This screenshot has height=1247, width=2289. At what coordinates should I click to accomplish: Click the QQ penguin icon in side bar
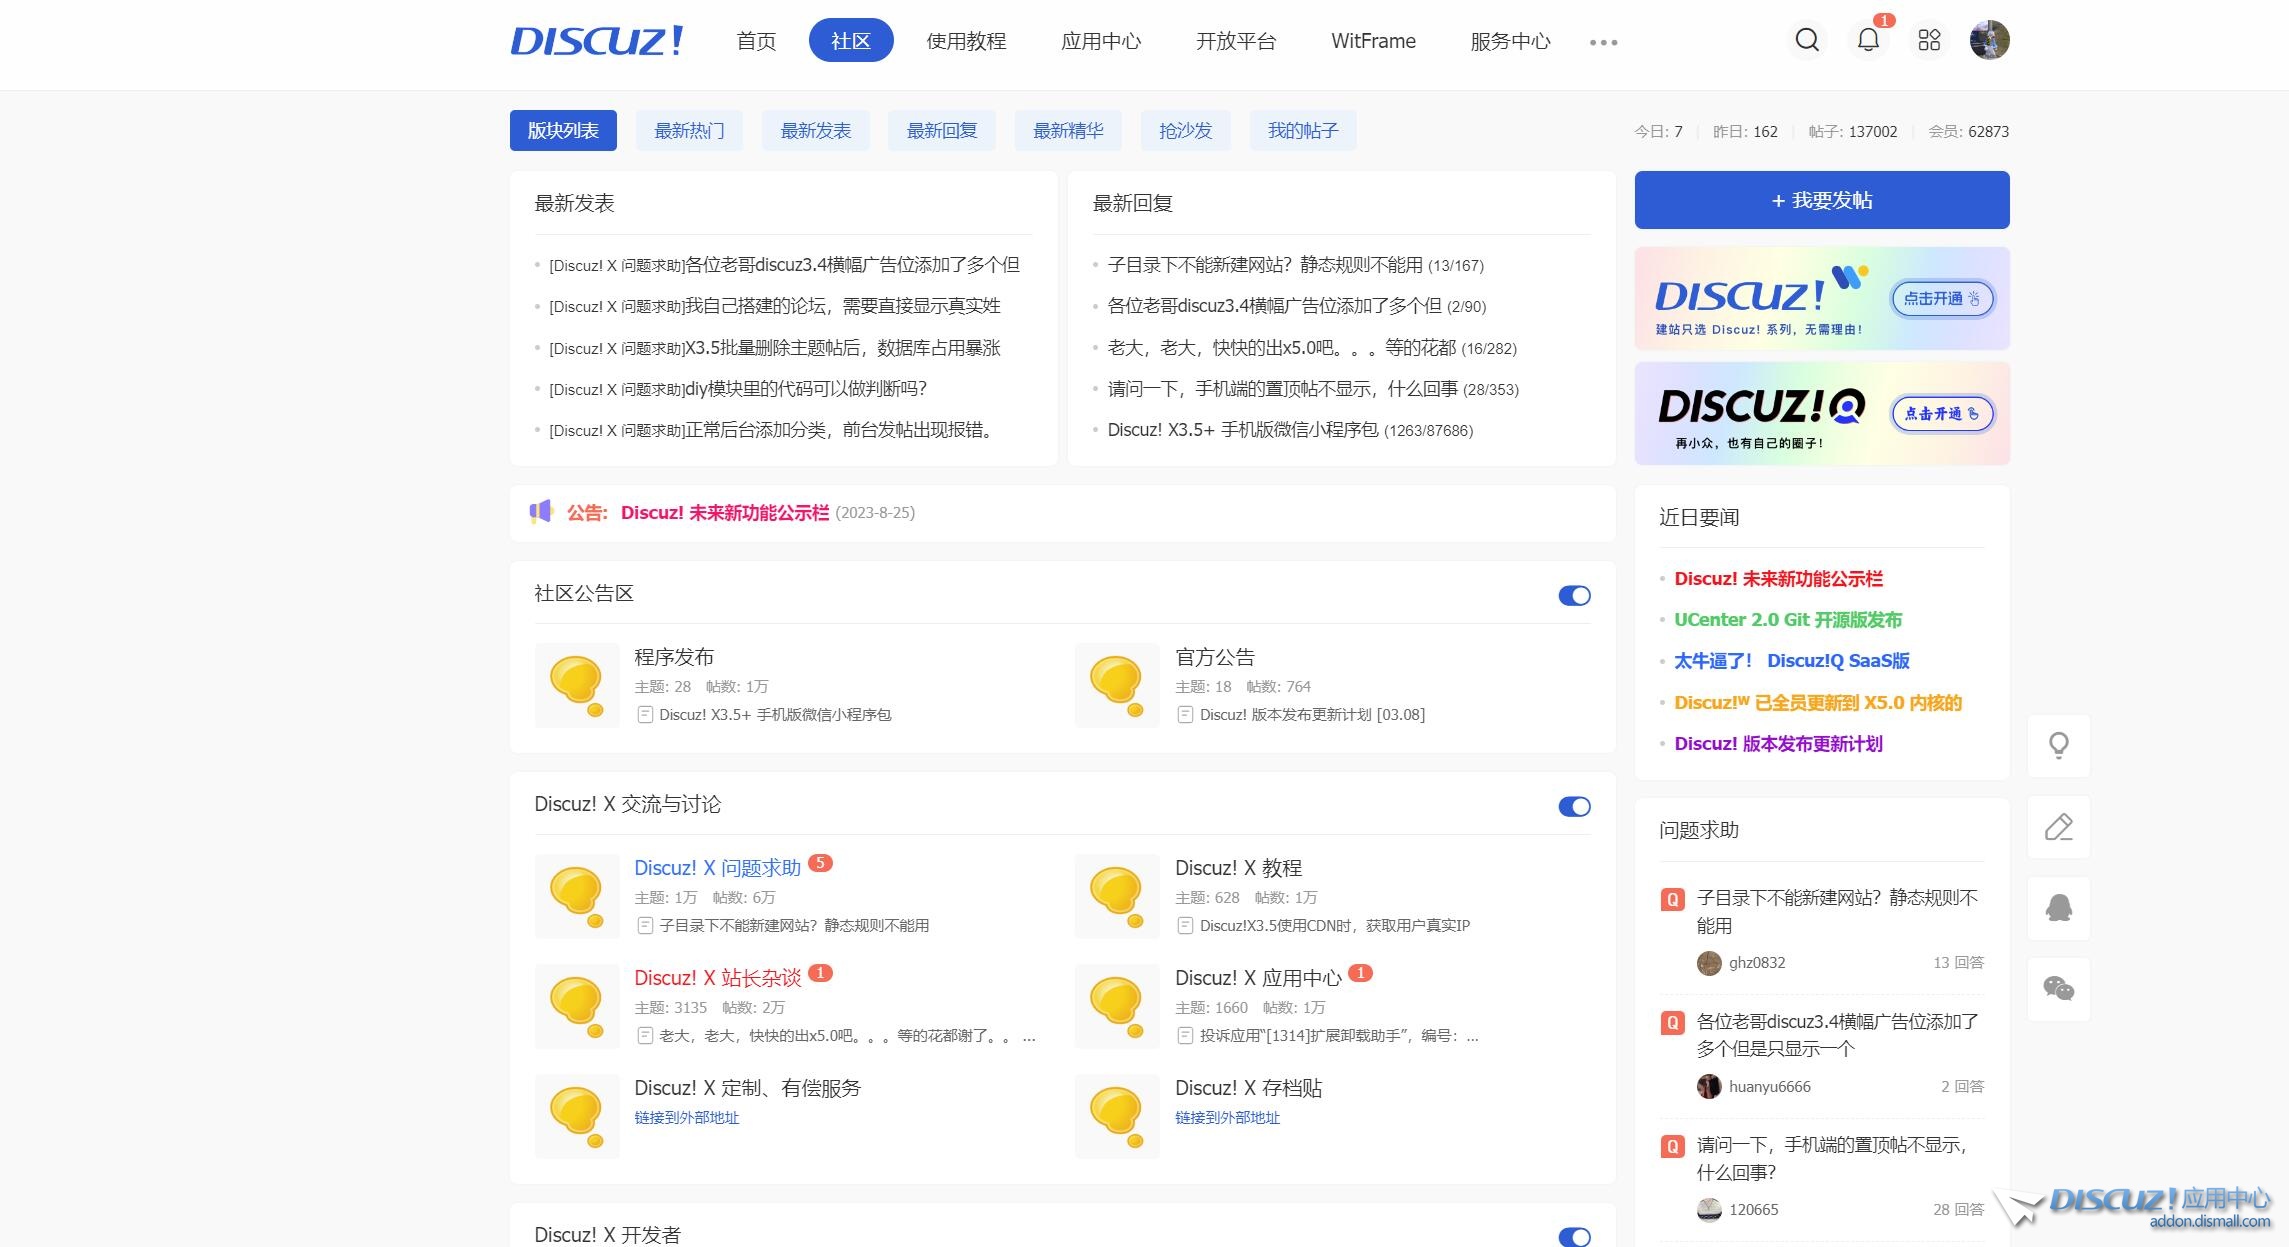tap(2059, 908)
